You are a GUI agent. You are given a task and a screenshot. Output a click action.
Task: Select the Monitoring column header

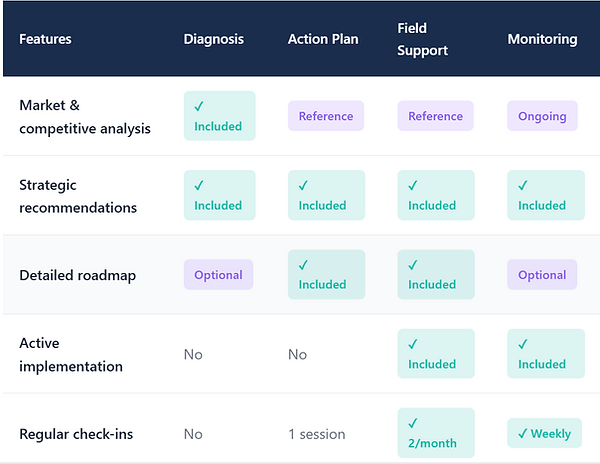[542, 40]
